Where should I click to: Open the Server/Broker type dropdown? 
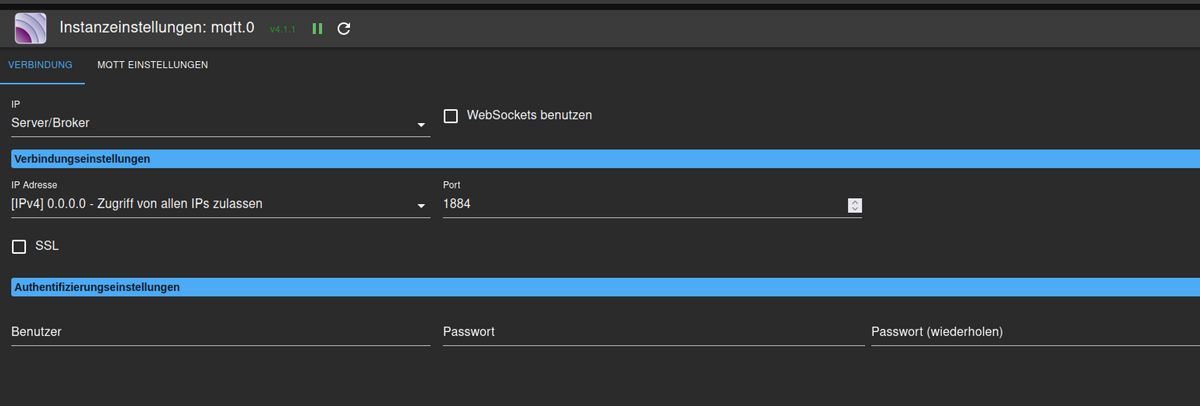[220, 123]
